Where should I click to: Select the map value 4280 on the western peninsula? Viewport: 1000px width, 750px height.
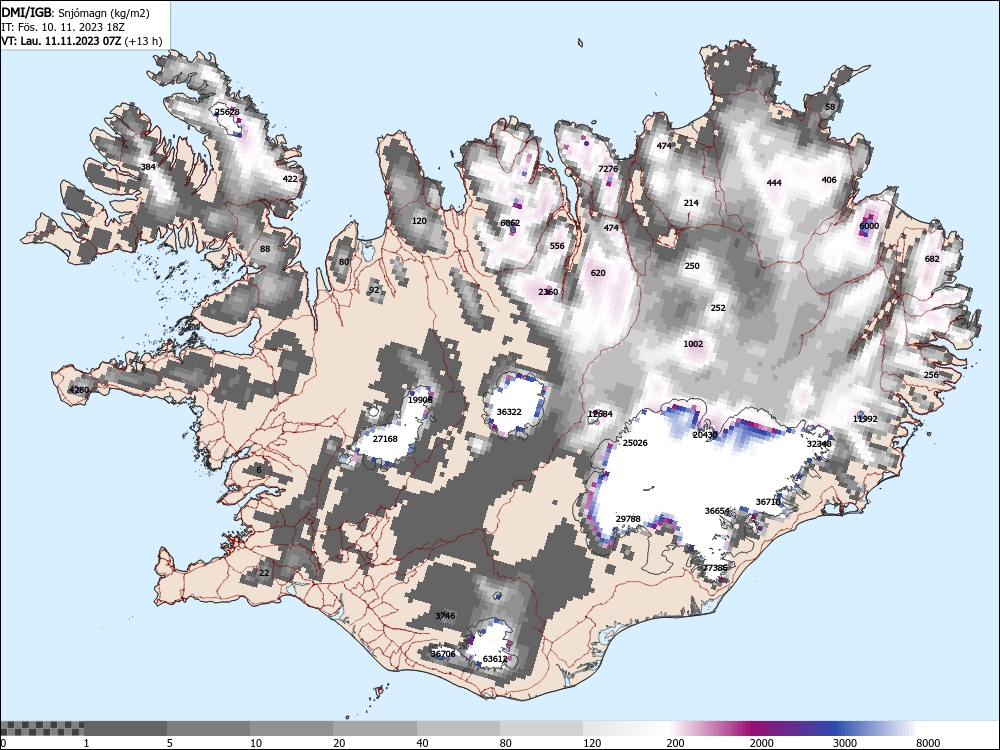coord(79,390)
